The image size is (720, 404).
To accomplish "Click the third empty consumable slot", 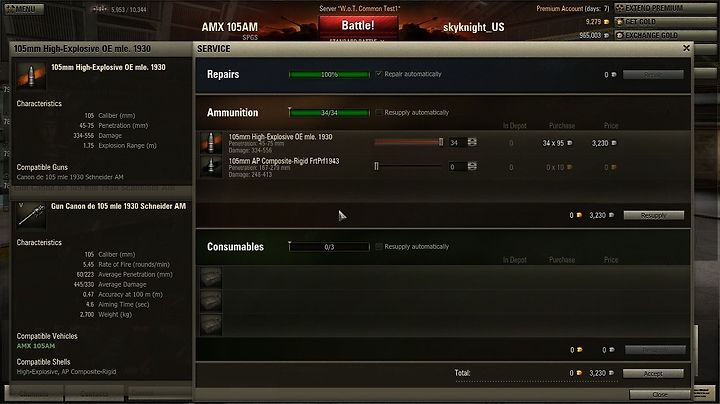I will tap(211, 325).
